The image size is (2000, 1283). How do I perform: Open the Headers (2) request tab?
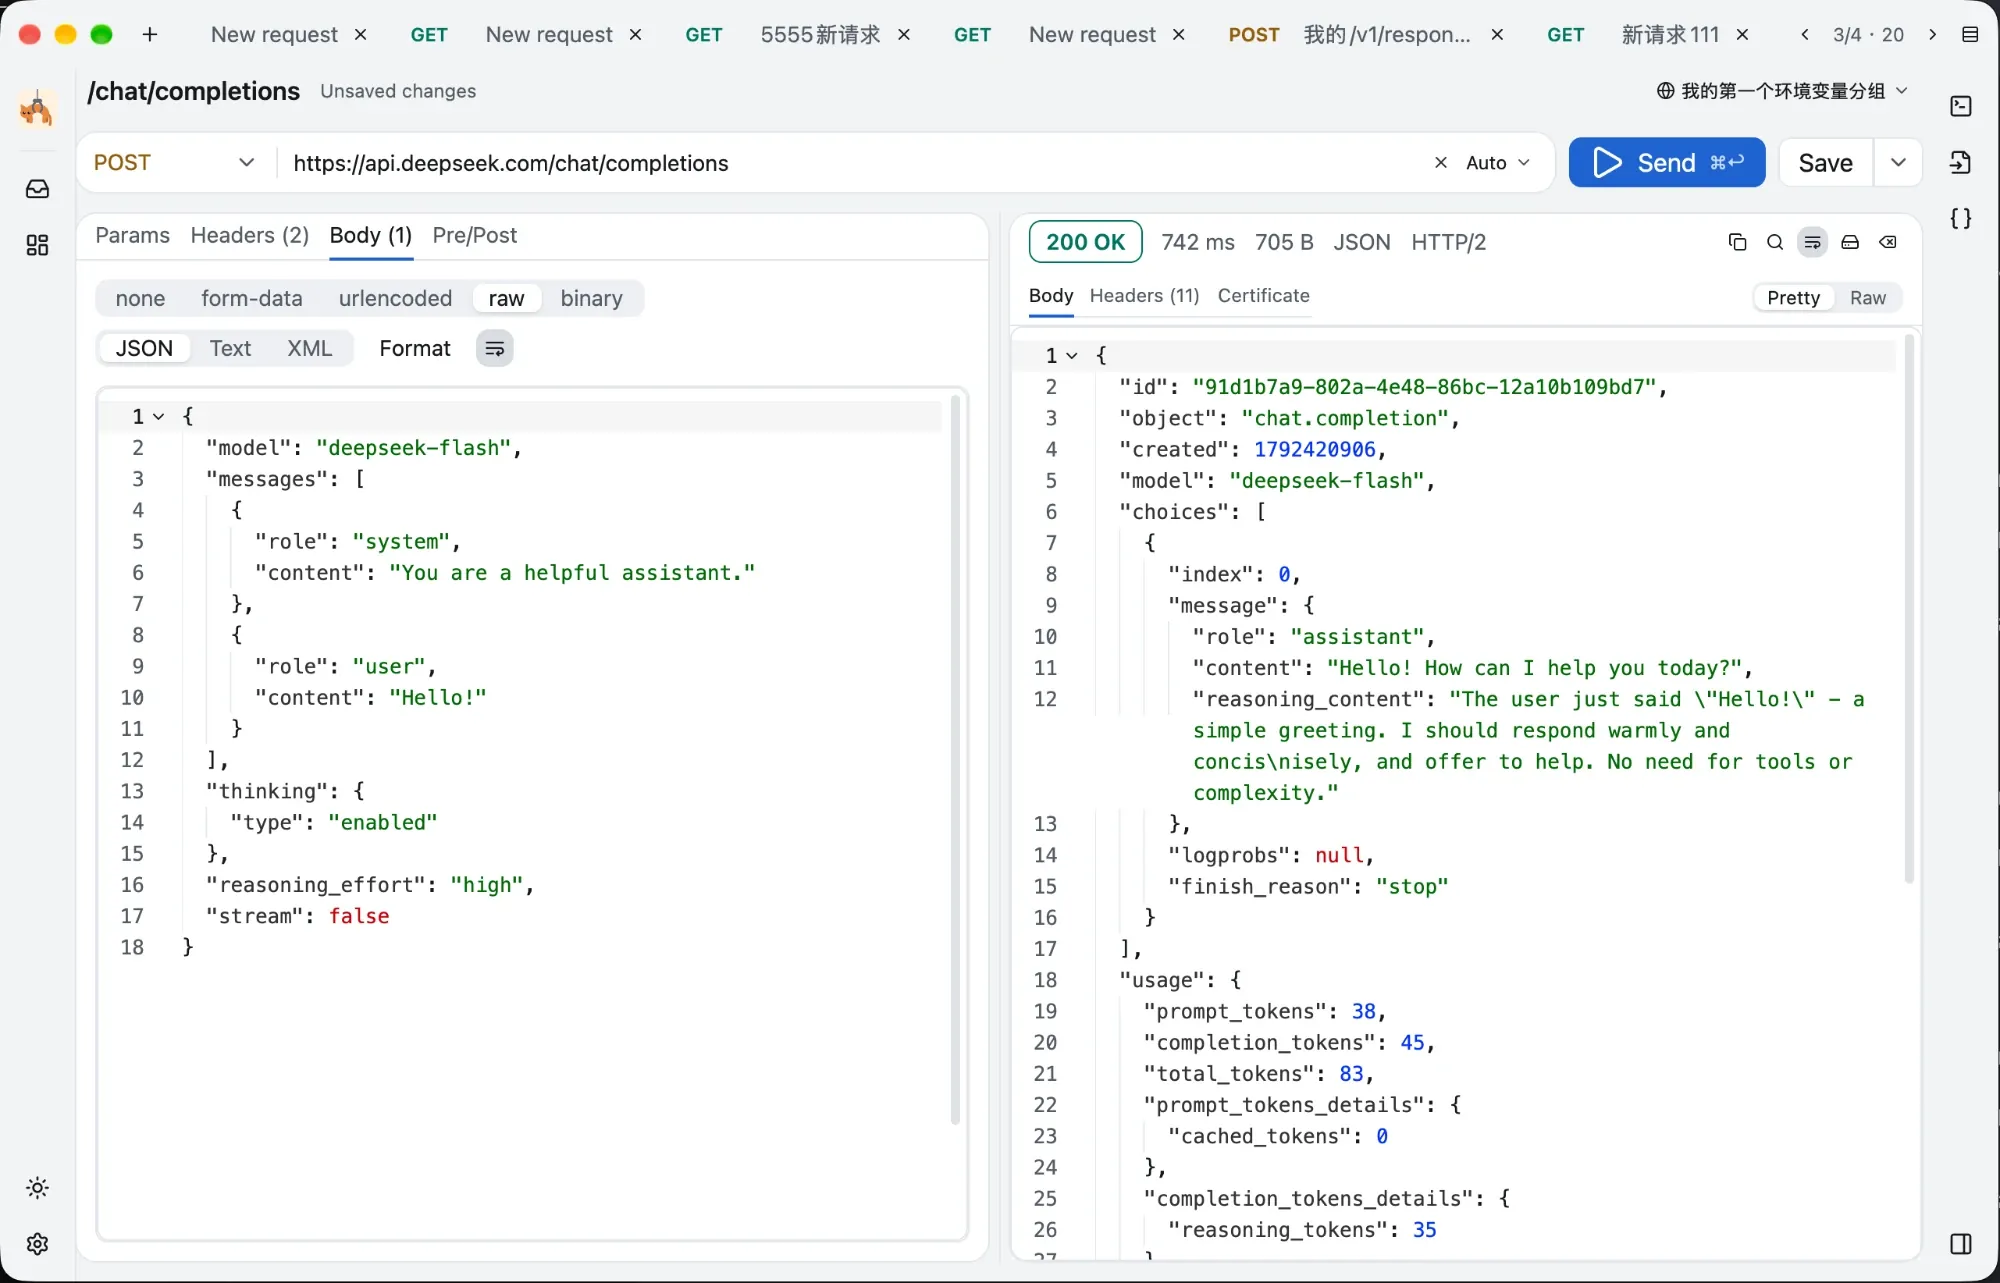tap(250, 235)
